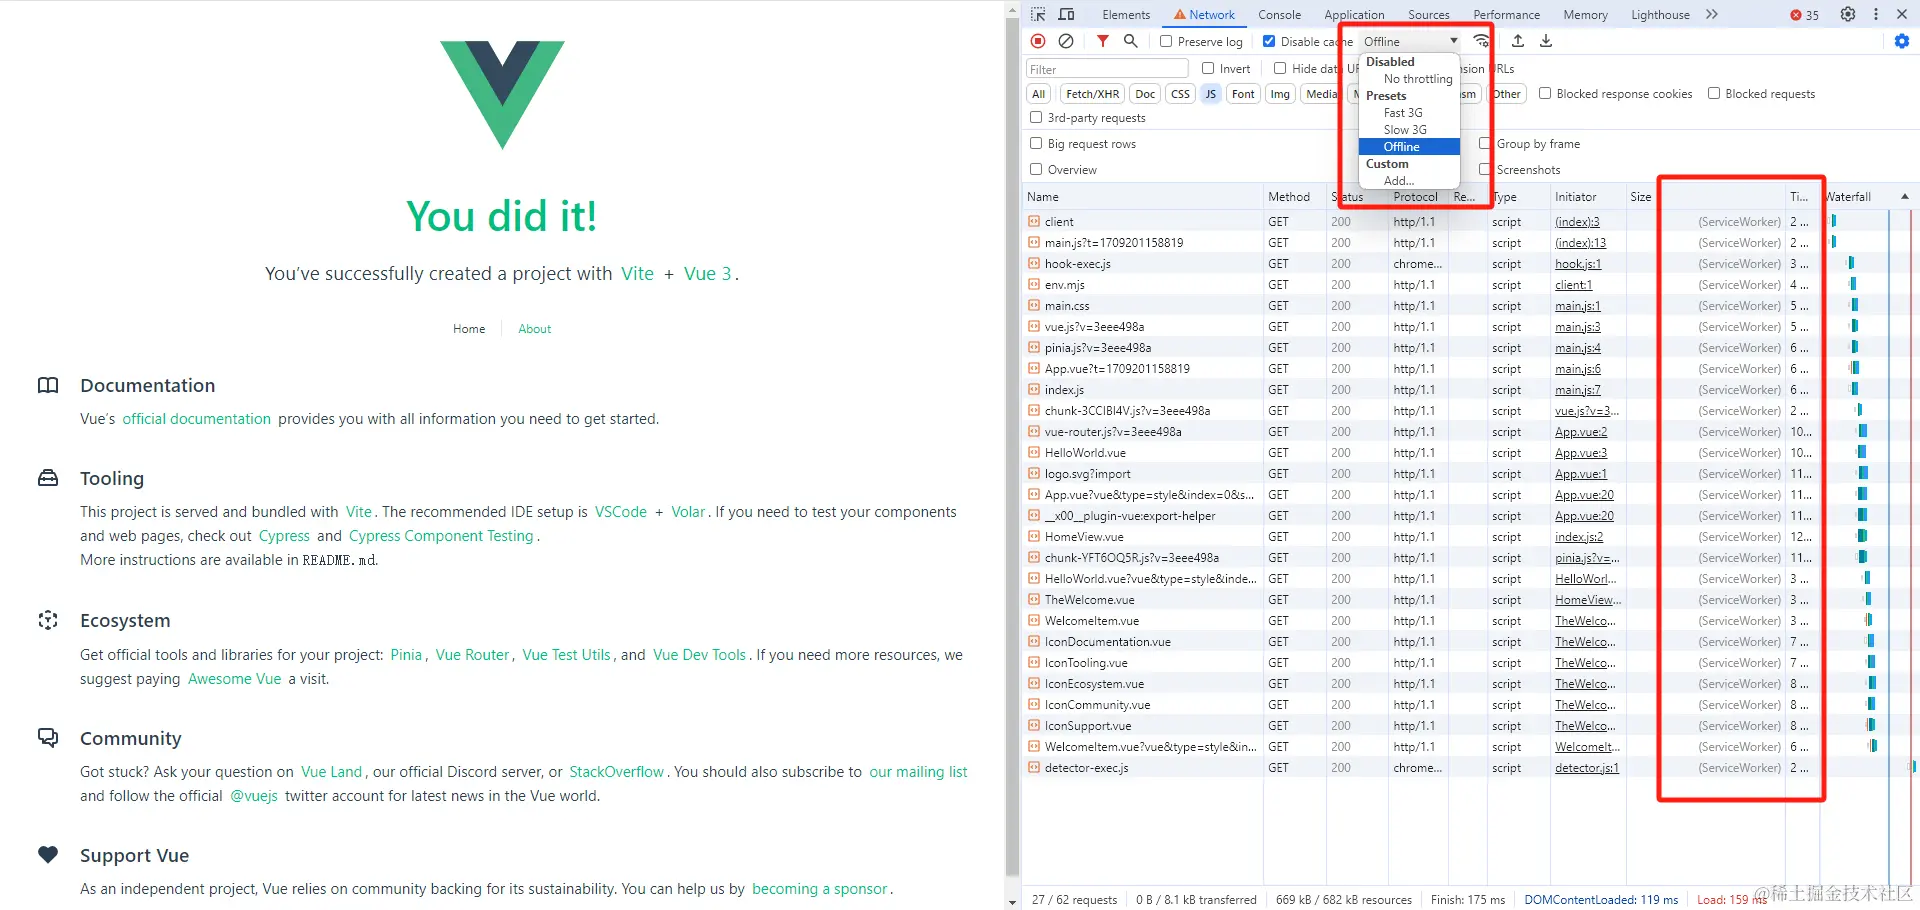Expand the more DevTools tabs chevron
This screenshot has width=1920, height=910.
click(x=1712, y=14)
